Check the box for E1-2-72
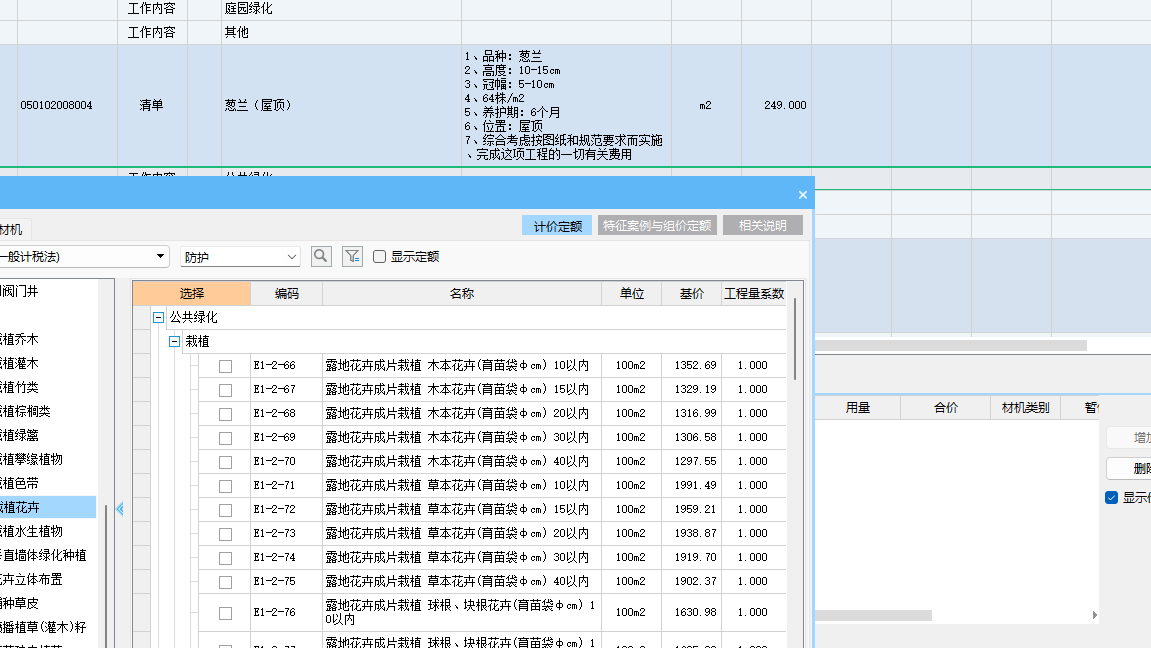Screen dimensions: 1151x648 pos(225,510)
